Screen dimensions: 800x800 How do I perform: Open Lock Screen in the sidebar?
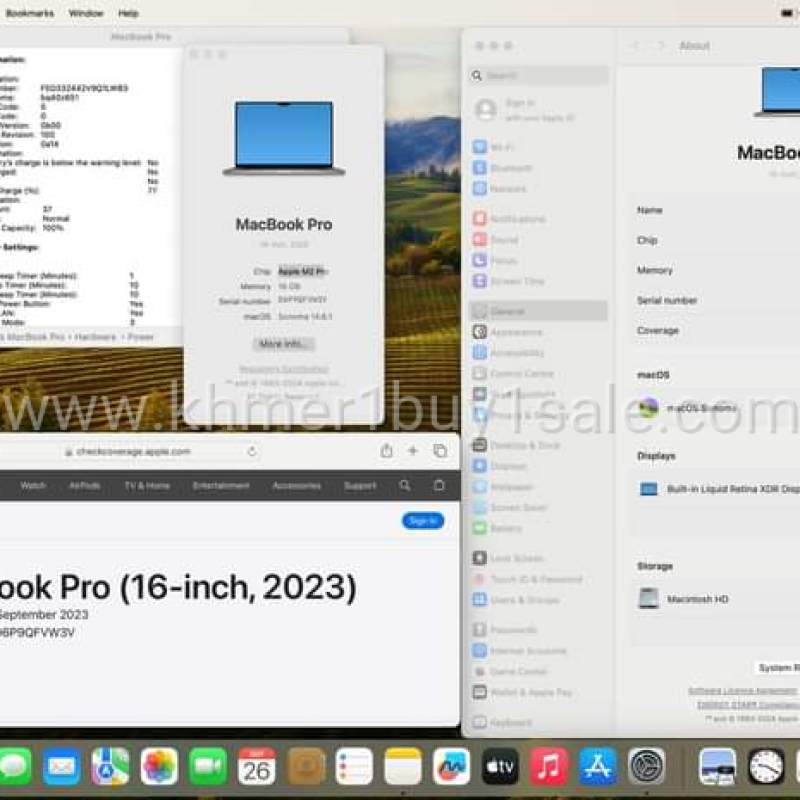pos(538,558)
